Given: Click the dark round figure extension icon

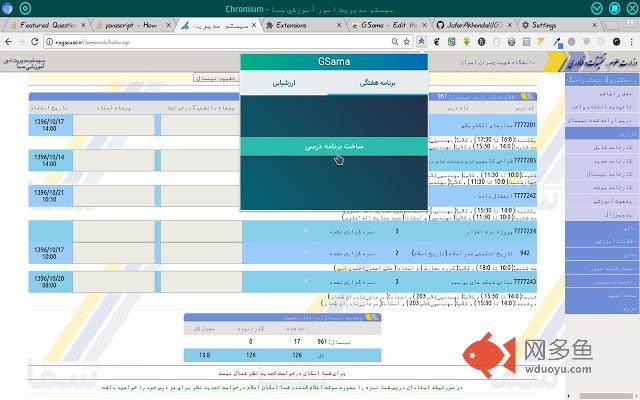Looking at the screenshot, I should point(482,41).
